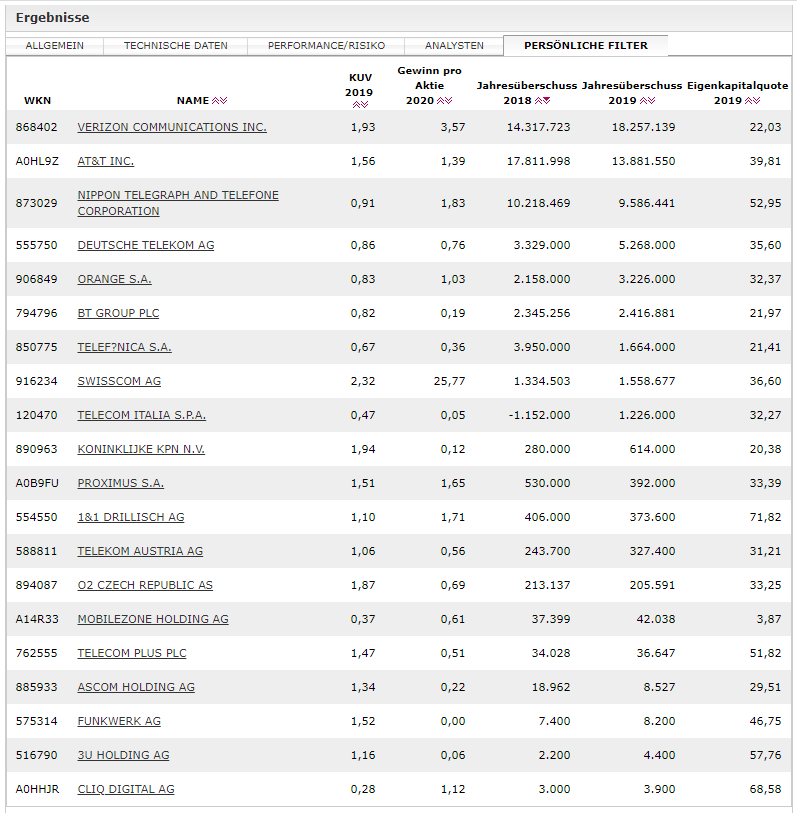Screen dimensions: 797x813
Task: Click the sort arrows next to NAME
Action: [220, 101]
